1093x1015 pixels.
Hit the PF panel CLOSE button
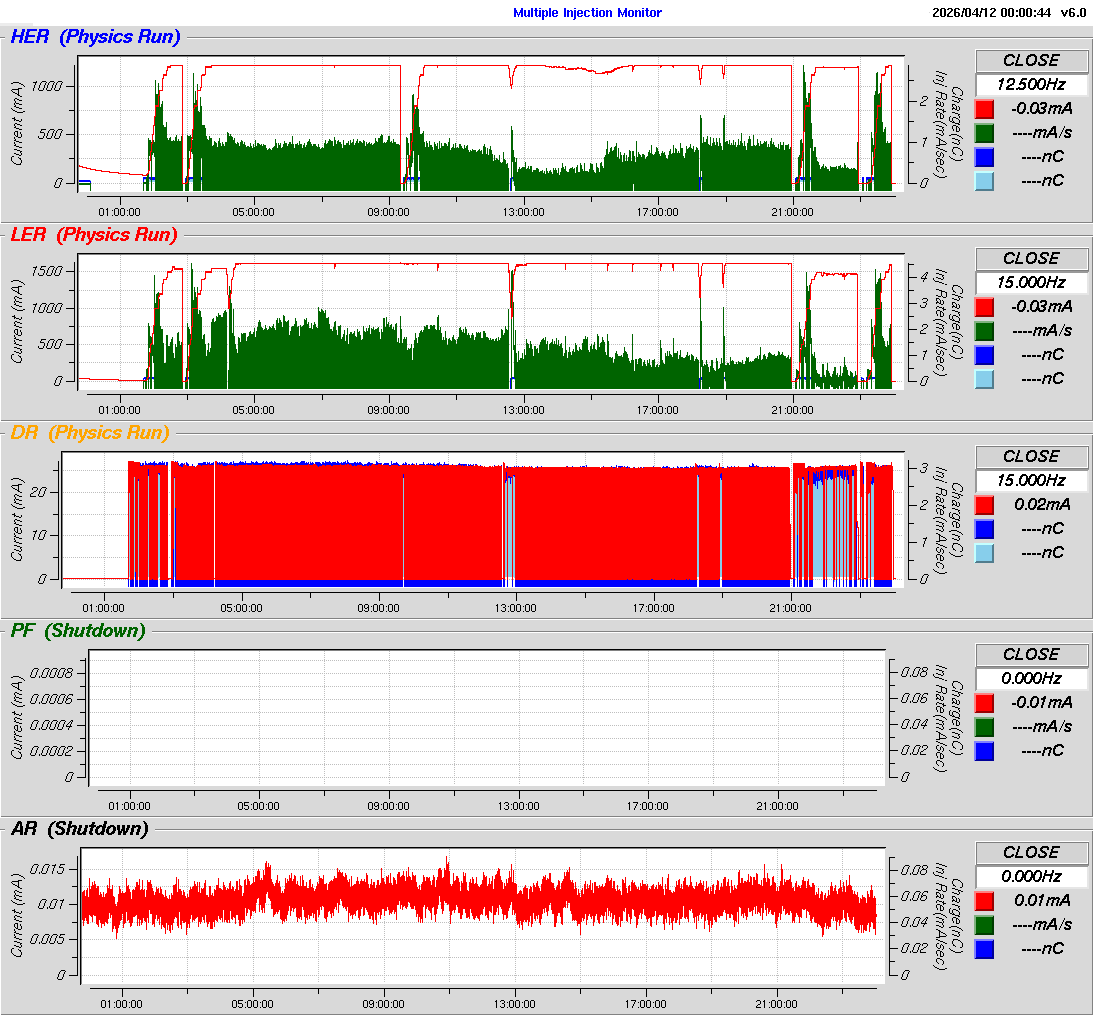pos(1030,654)
